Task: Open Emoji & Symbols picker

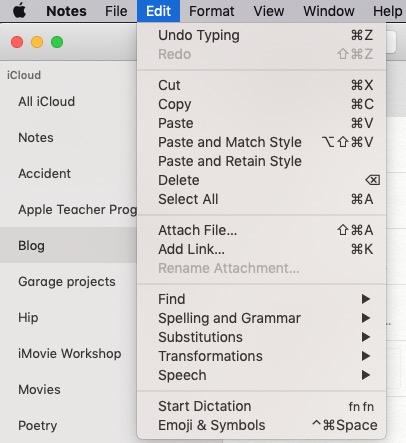Action: (262, 425)
